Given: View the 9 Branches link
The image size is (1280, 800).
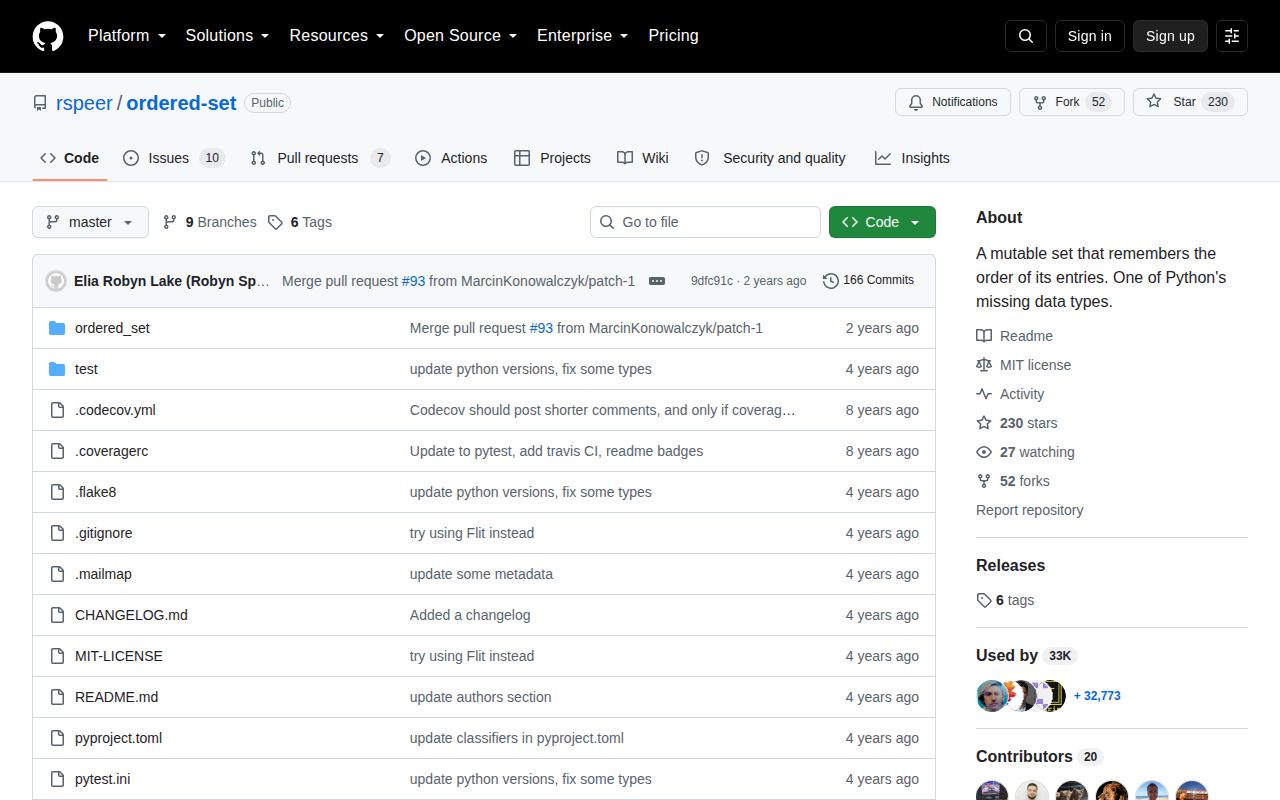Looking at the screenshot, I should tap(210, 222).
